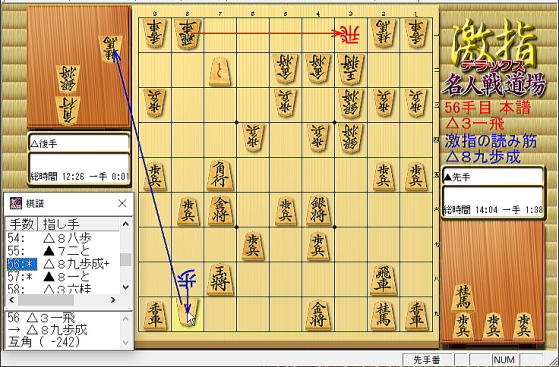Click the bishop piece on the fifth row
This screenshot has height=367, width=559.
220,175
